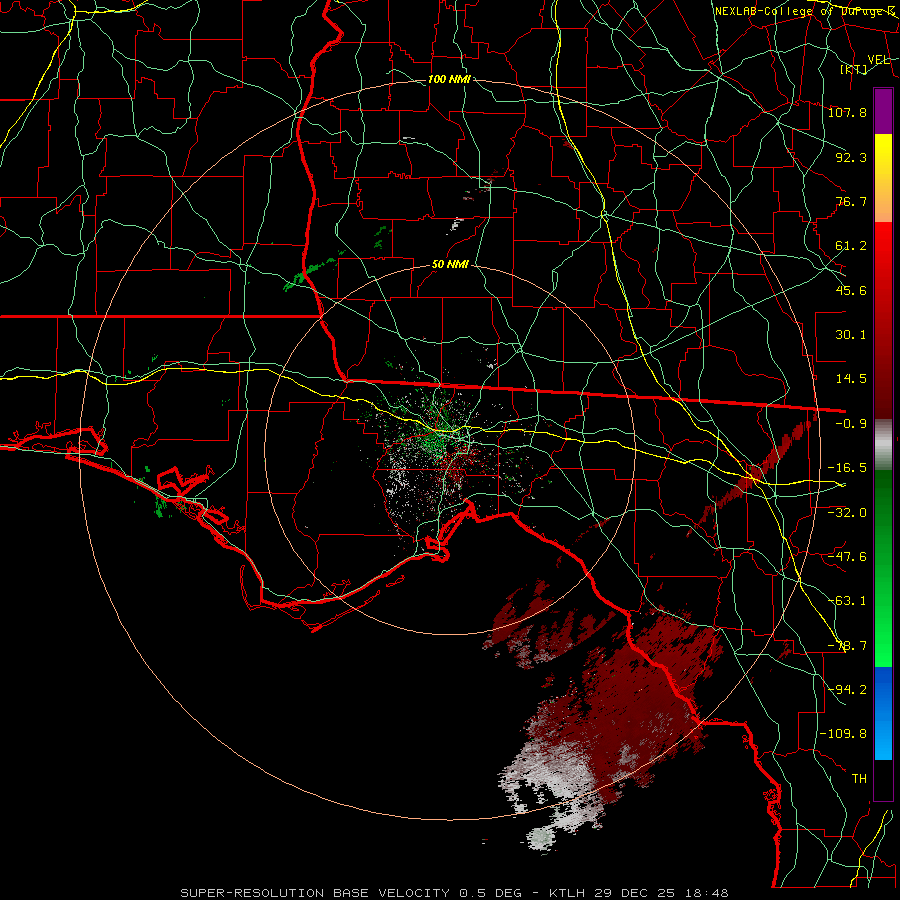
Task: Select the 30.1 velocity scale value
Action: pos(851,335)
